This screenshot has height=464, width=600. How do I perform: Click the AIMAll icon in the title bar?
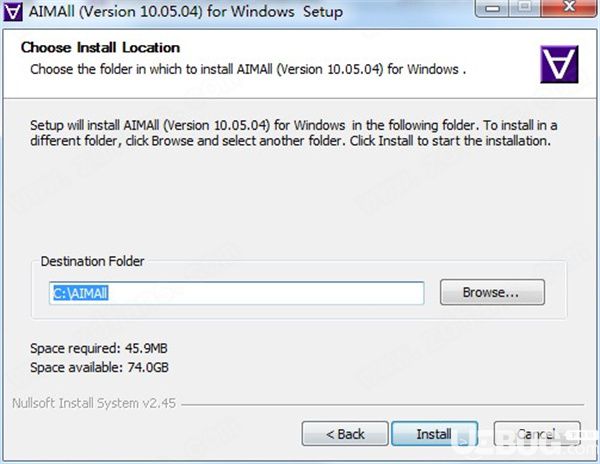click(x=13, y=11)
